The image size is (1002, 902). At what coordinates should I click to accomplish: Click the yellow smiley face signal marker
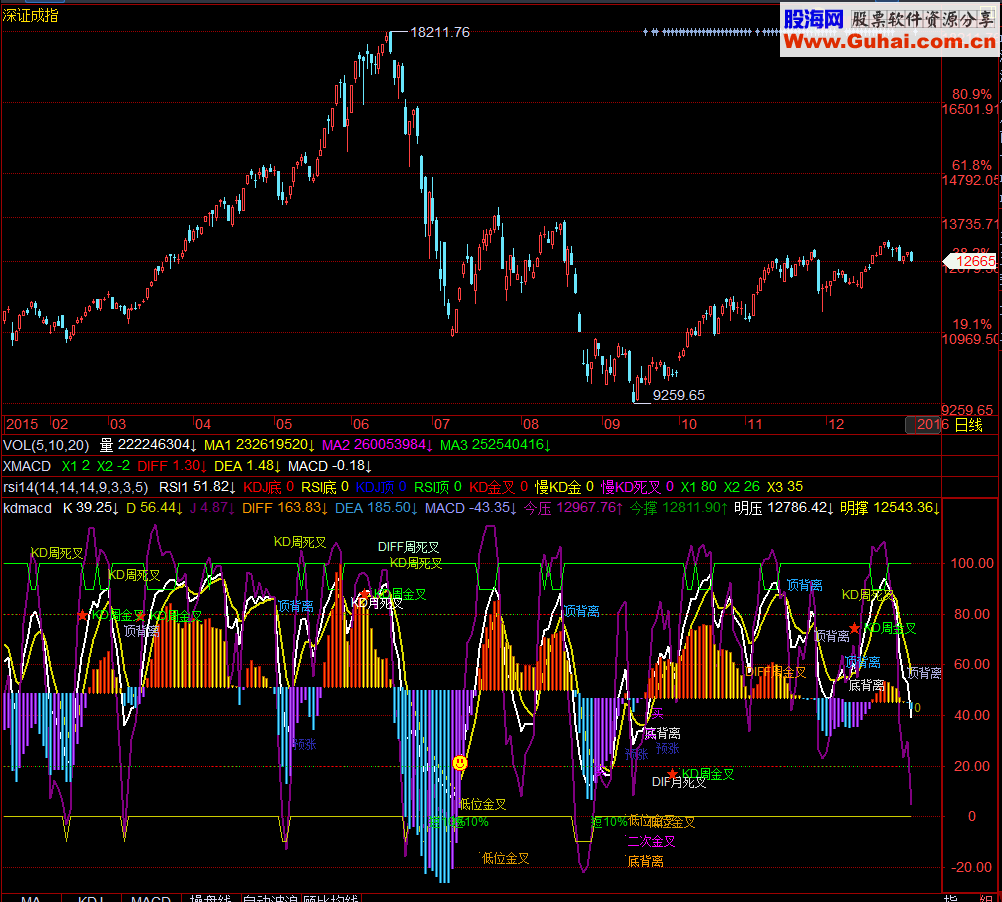click(459, 763)
